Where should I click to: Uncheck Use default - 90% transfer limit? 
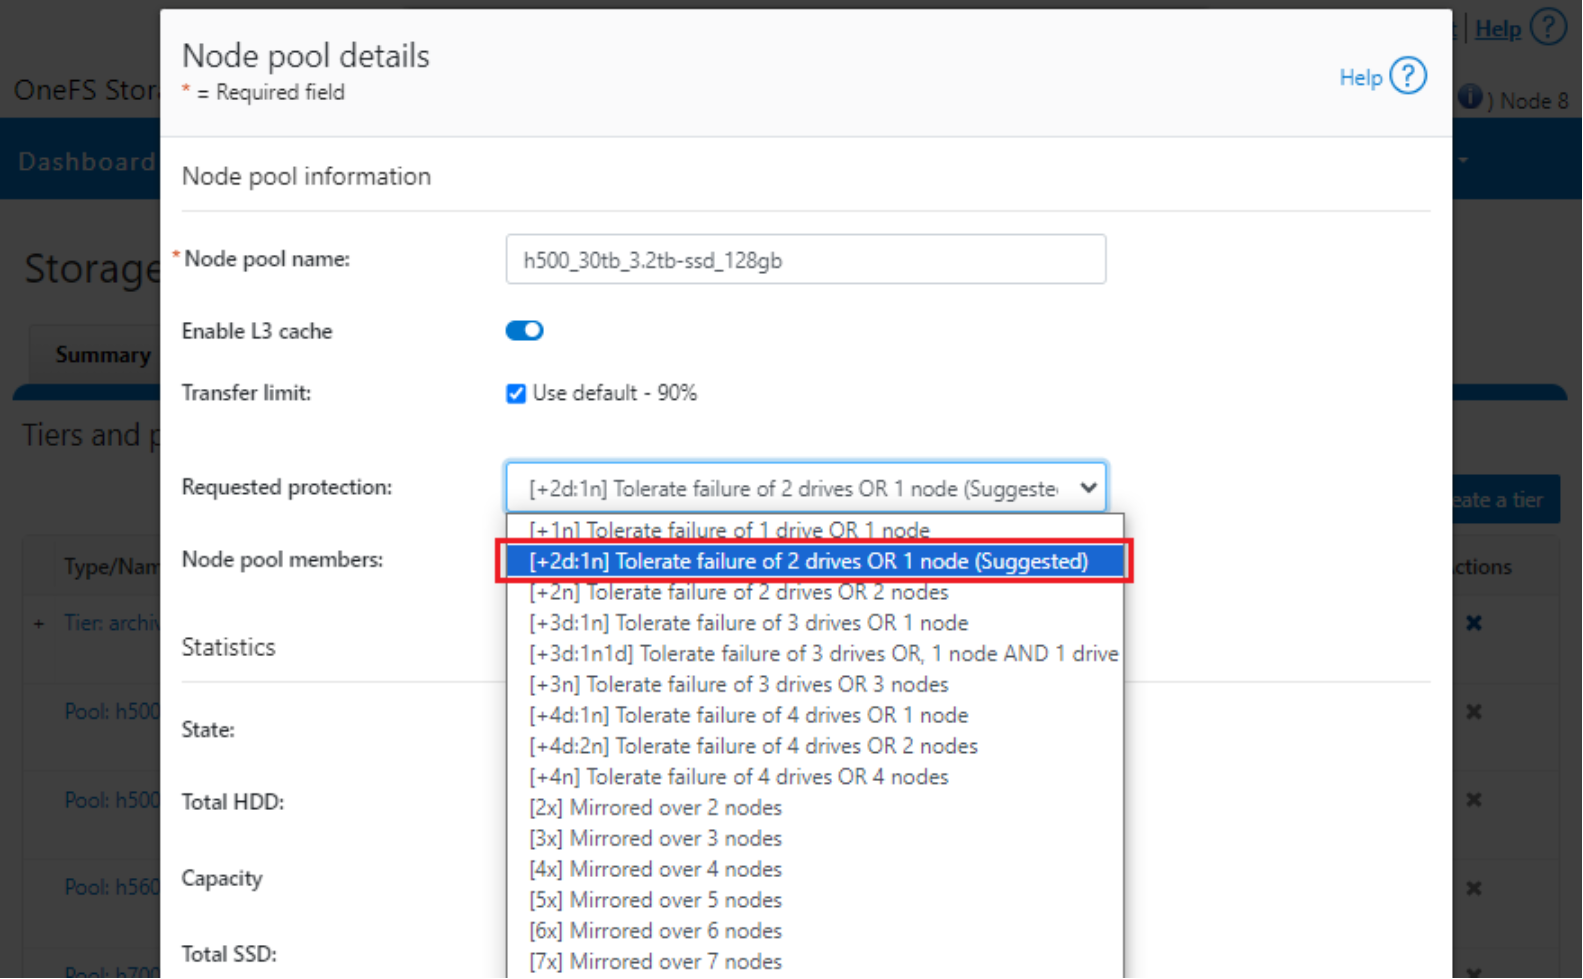(516, 394)
